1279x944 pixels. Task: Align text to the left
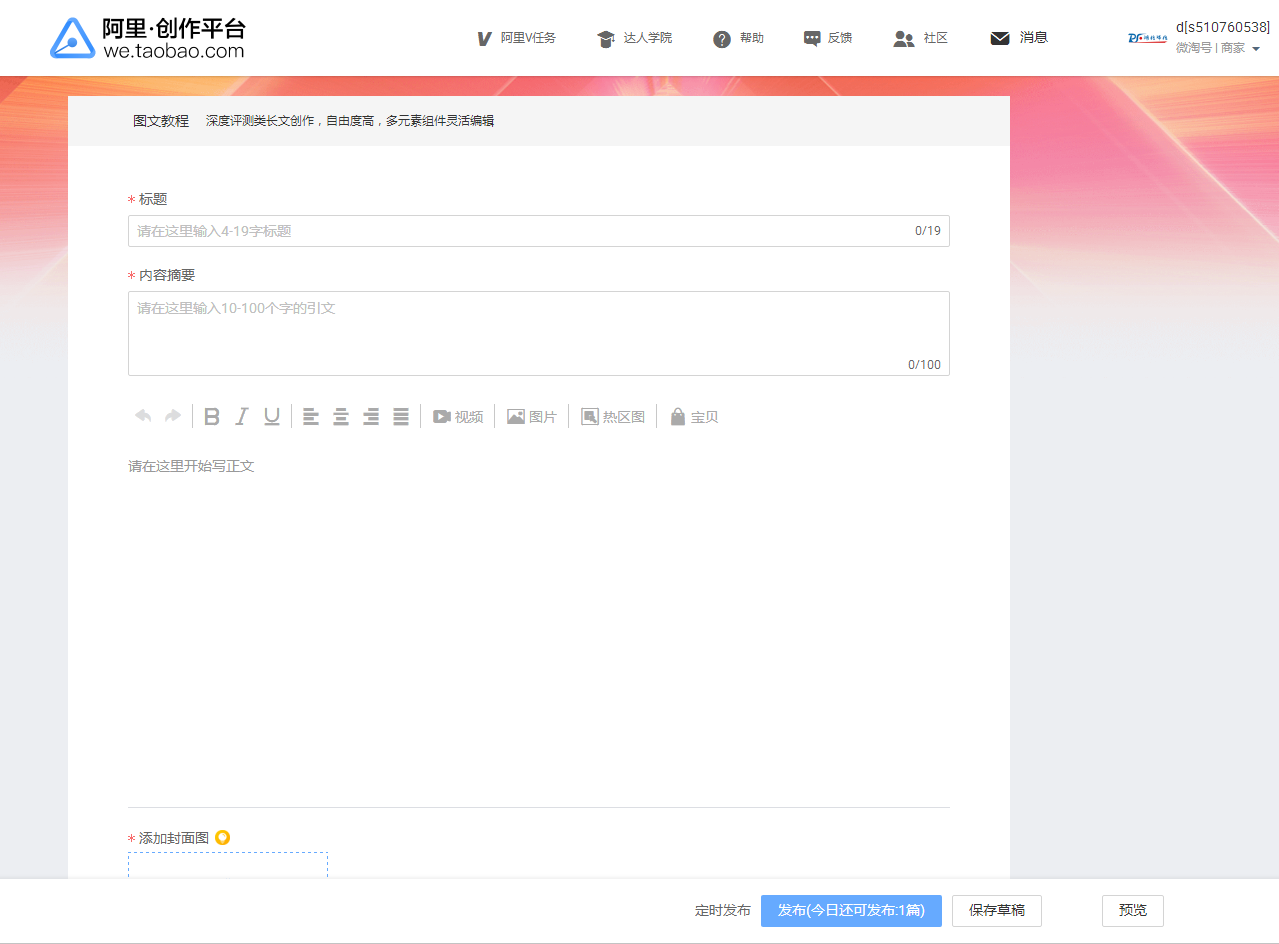pos(311,416)
